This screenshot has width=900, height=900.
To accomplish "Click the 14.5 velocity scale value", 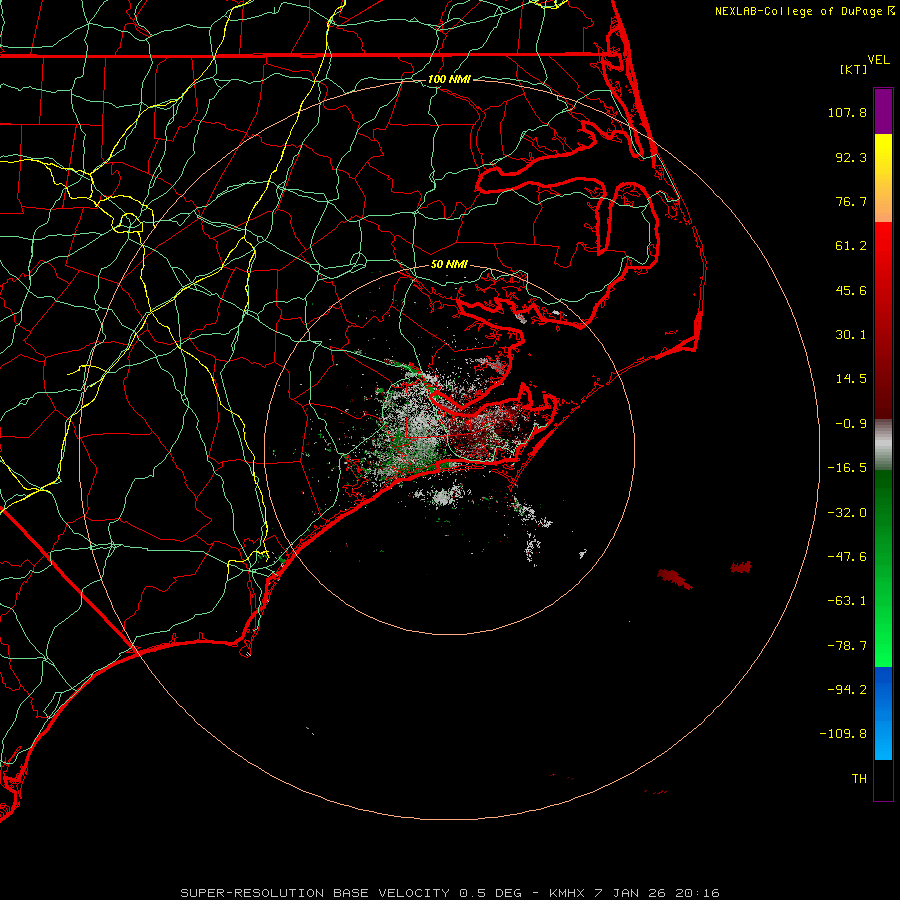I will [x=851, y=379].
